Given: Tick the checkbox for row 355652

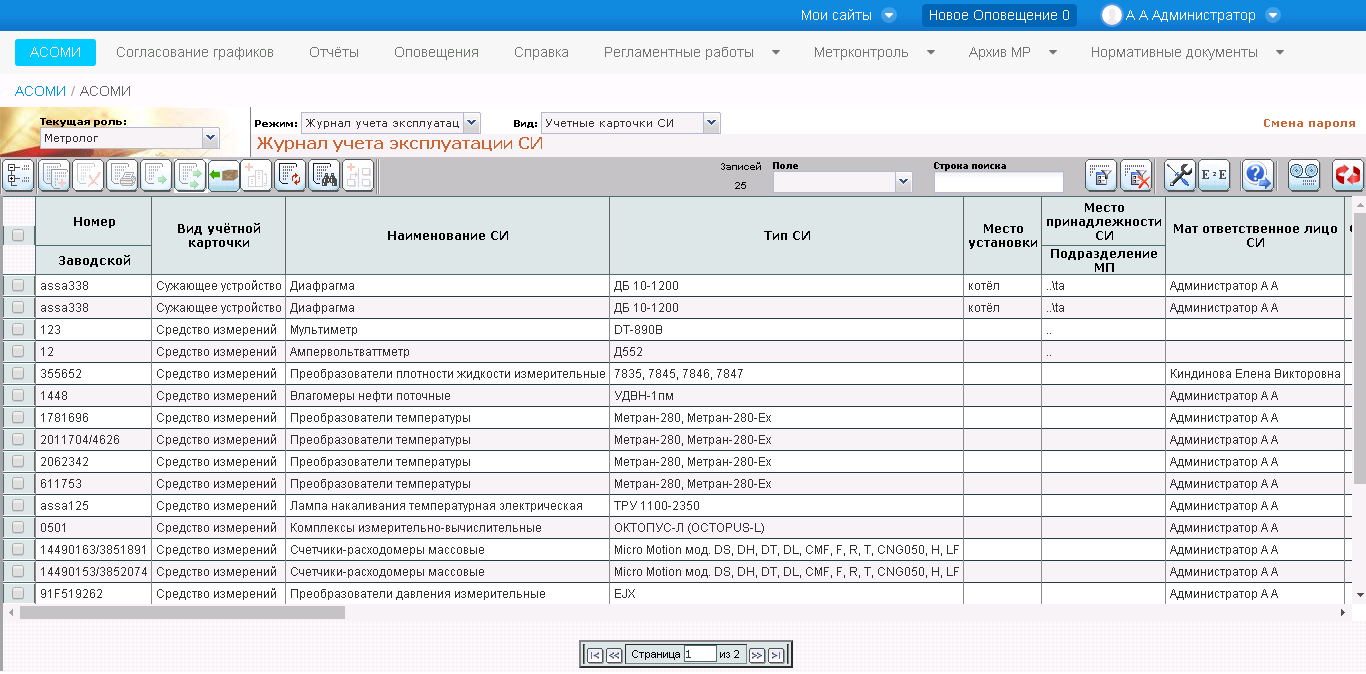Looking at the screenshot, I should [x=18, y=374].
